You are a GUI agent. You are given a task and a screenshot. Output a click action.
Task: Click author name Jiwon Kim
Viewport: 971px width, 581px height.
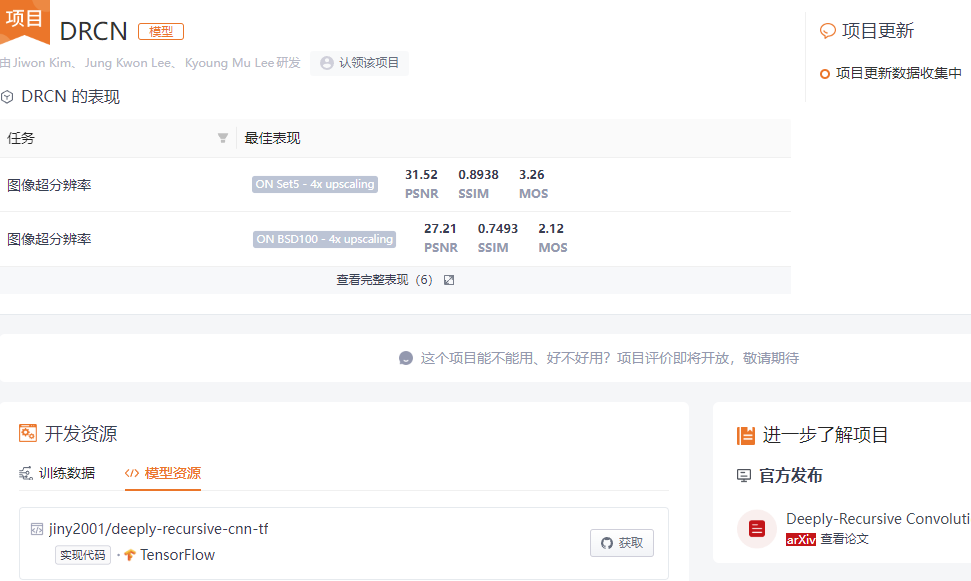click(x=41, y=63)
